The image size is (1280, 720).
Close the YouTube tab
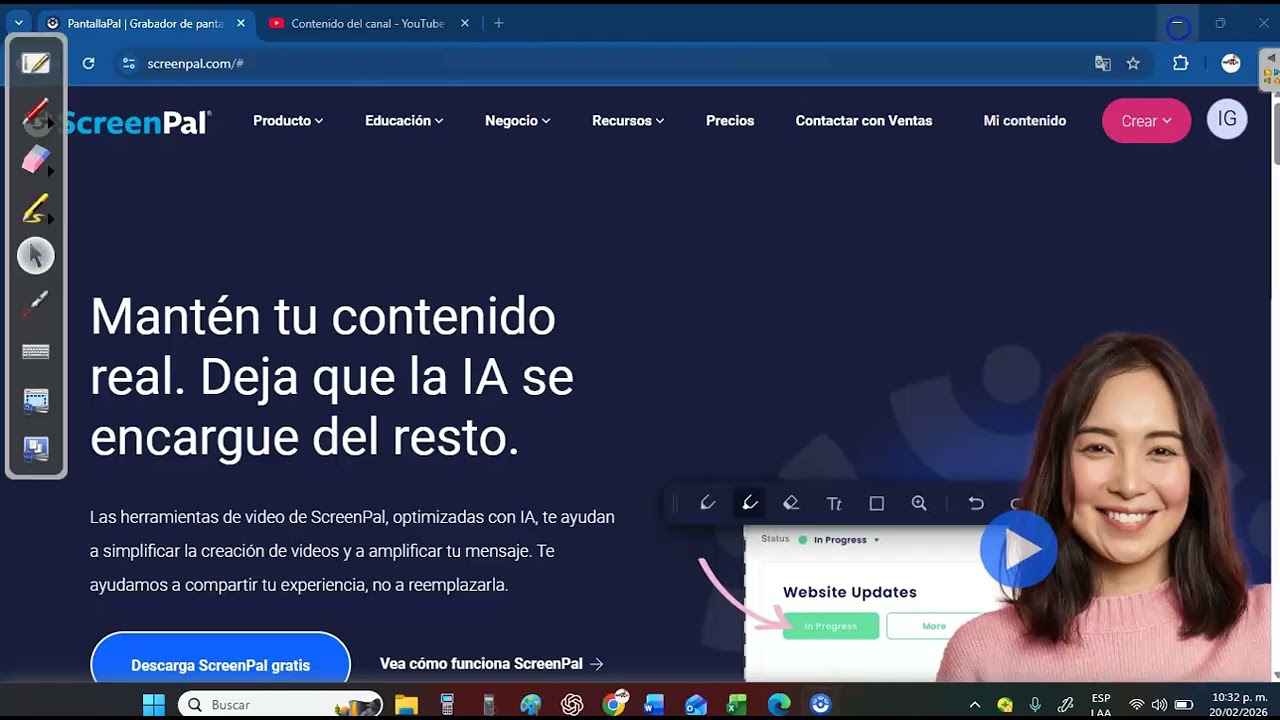464,23
